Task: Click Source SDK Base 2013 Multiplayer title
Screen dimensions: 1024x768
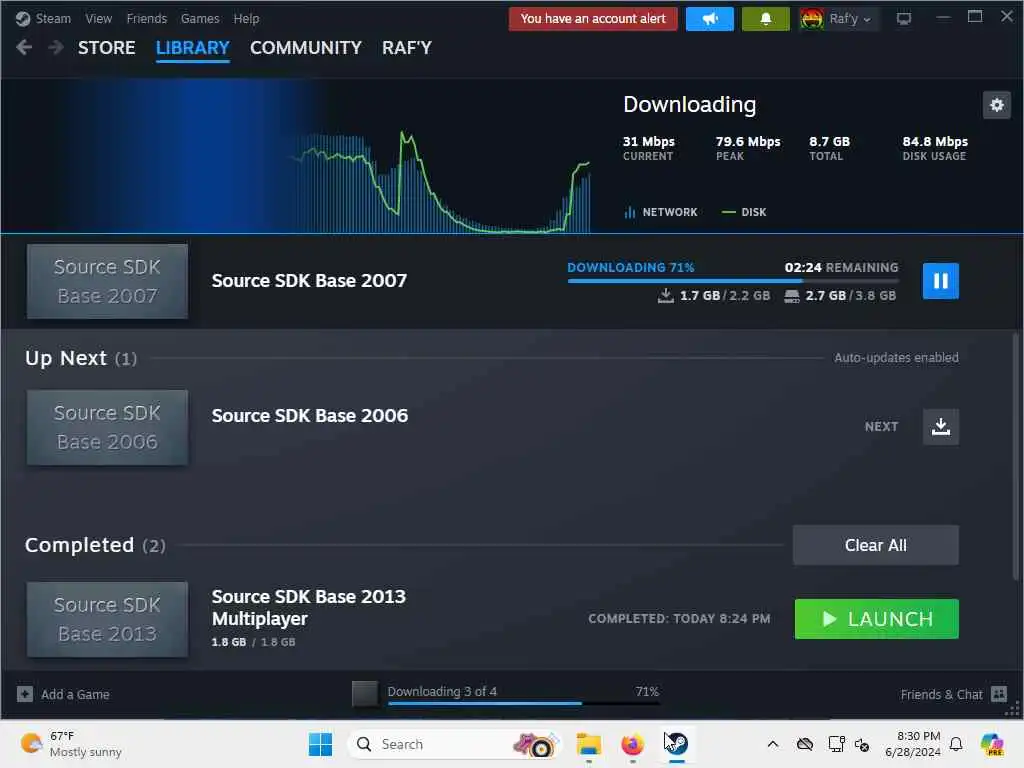Action: click(308, 607)
